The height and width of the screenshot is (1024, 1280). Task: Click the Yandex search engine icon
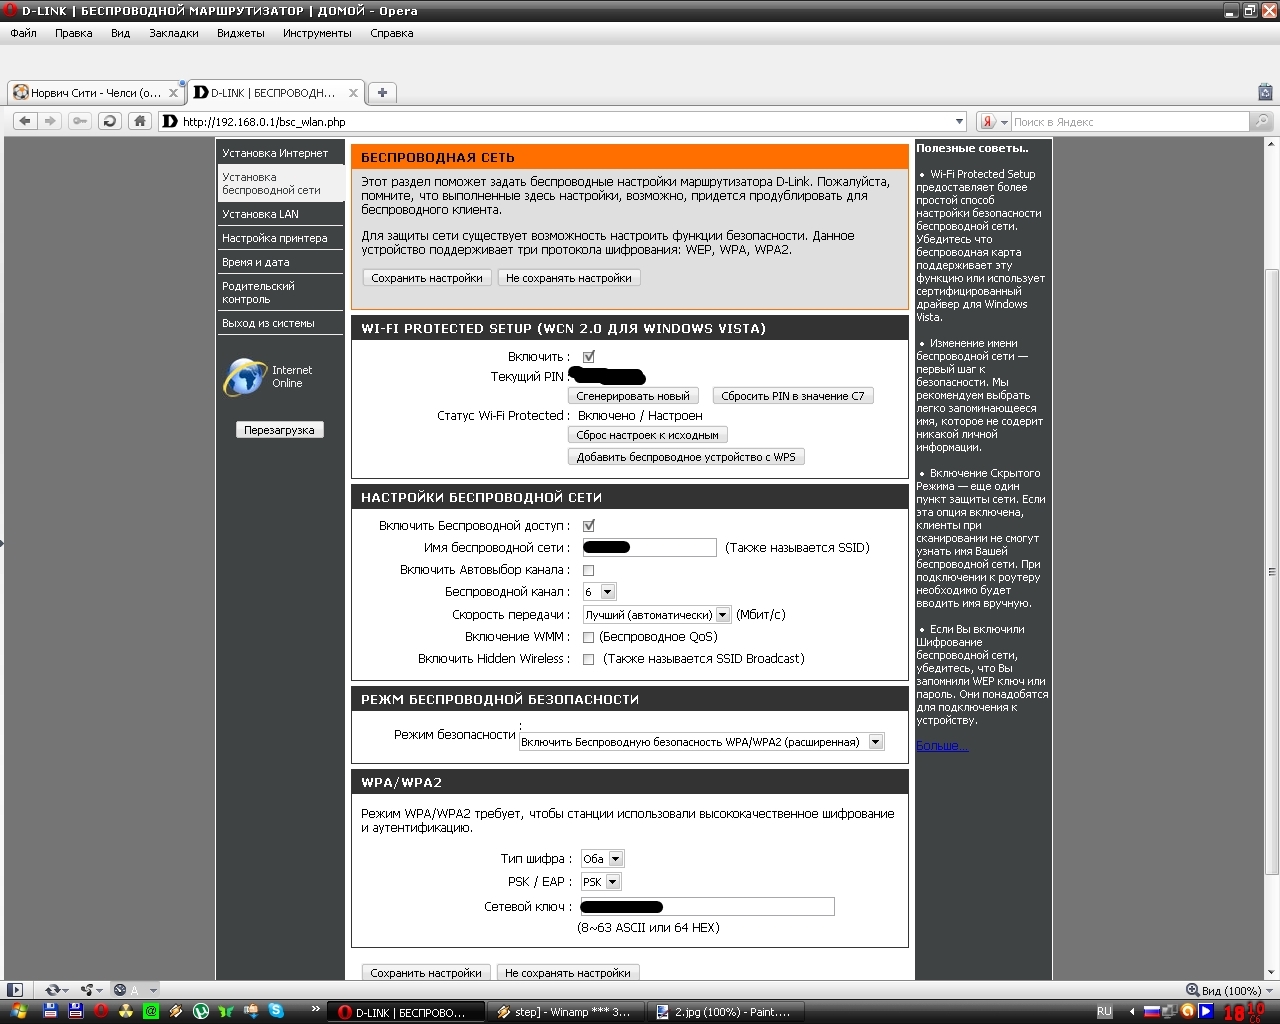(988, 122)
